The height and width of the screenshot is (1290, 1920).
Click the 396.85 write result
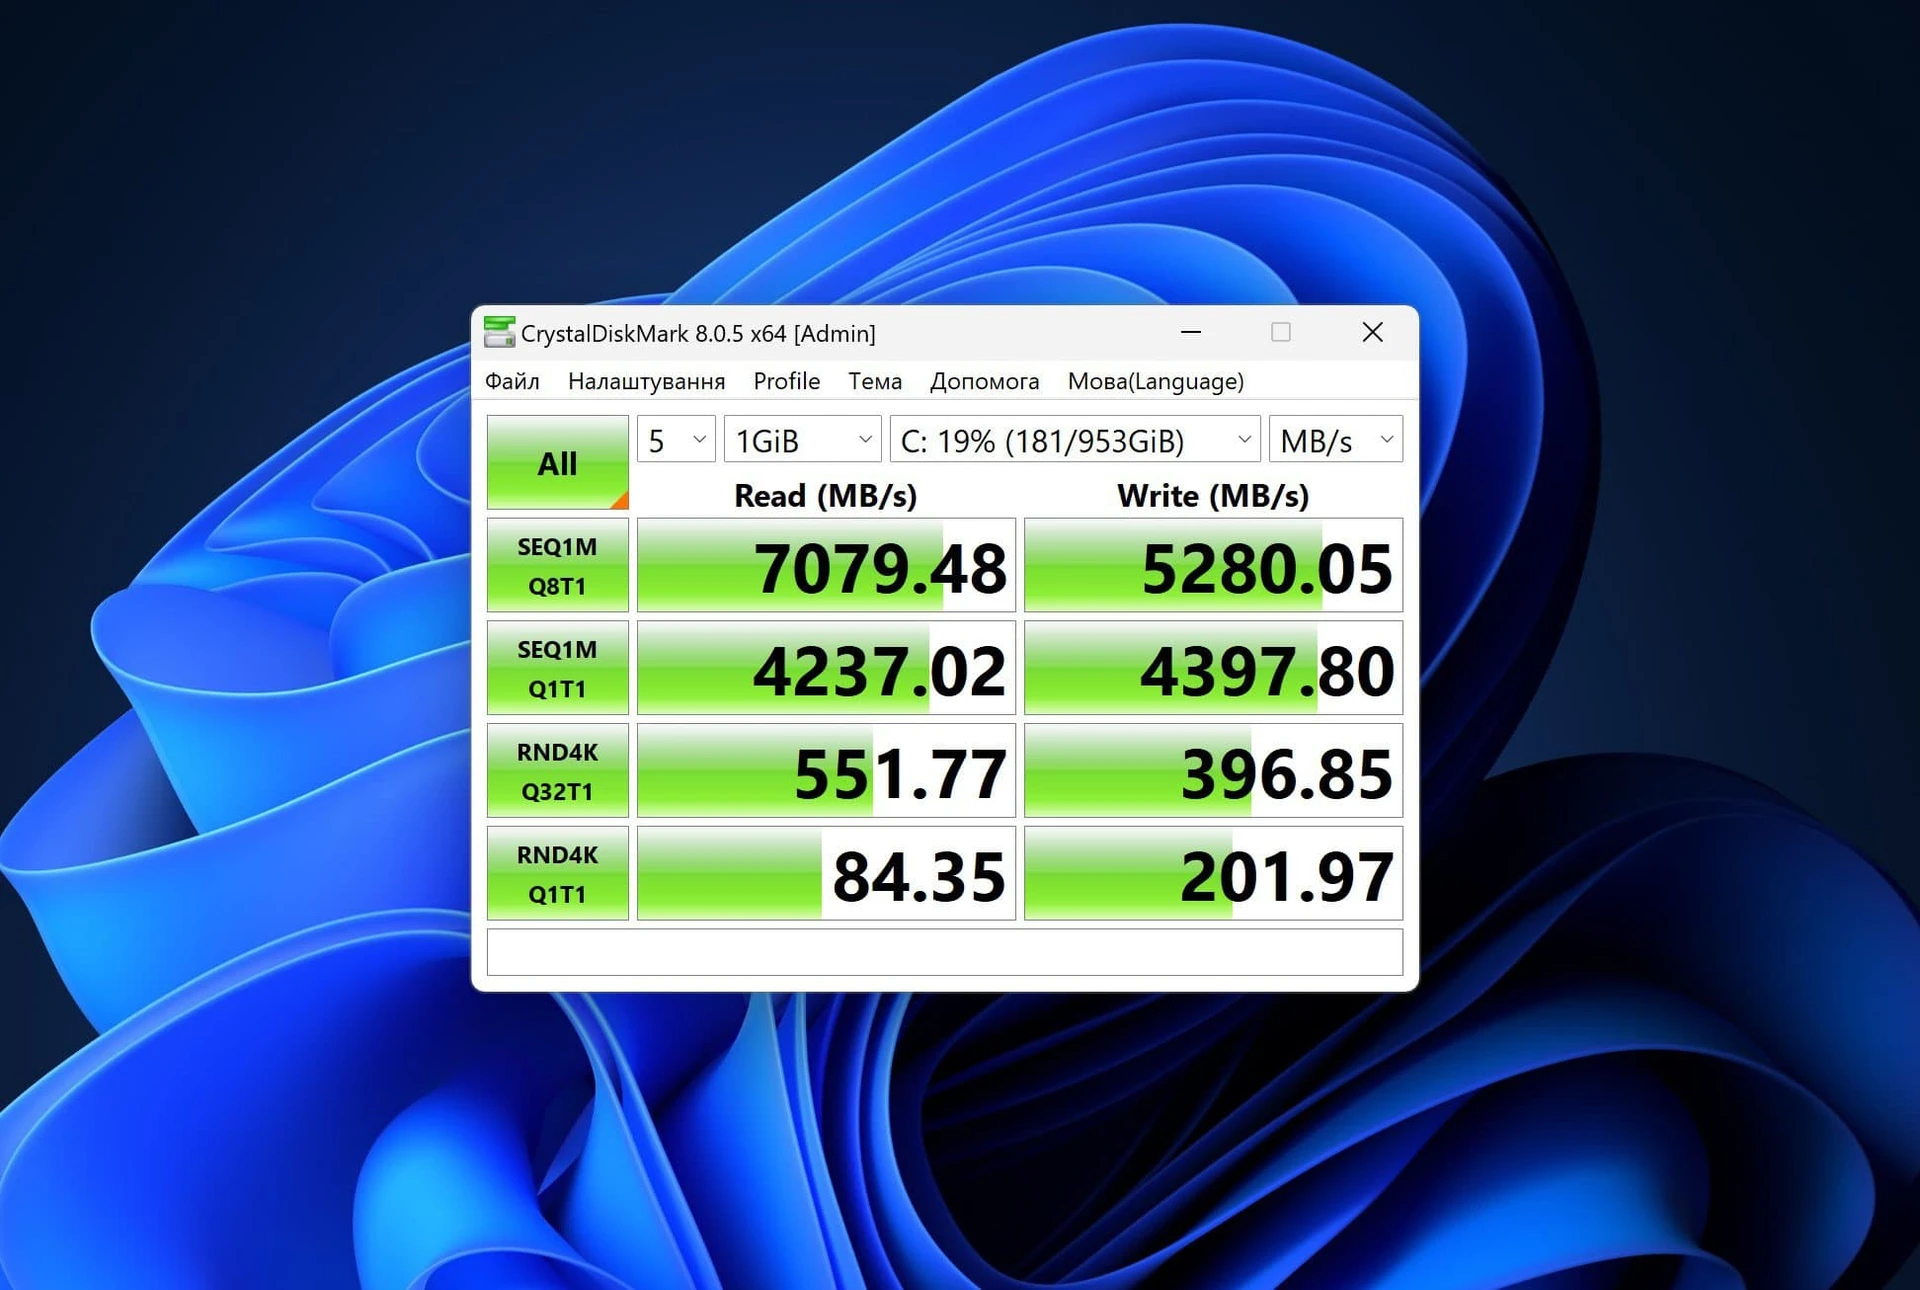coord(1213,771)
